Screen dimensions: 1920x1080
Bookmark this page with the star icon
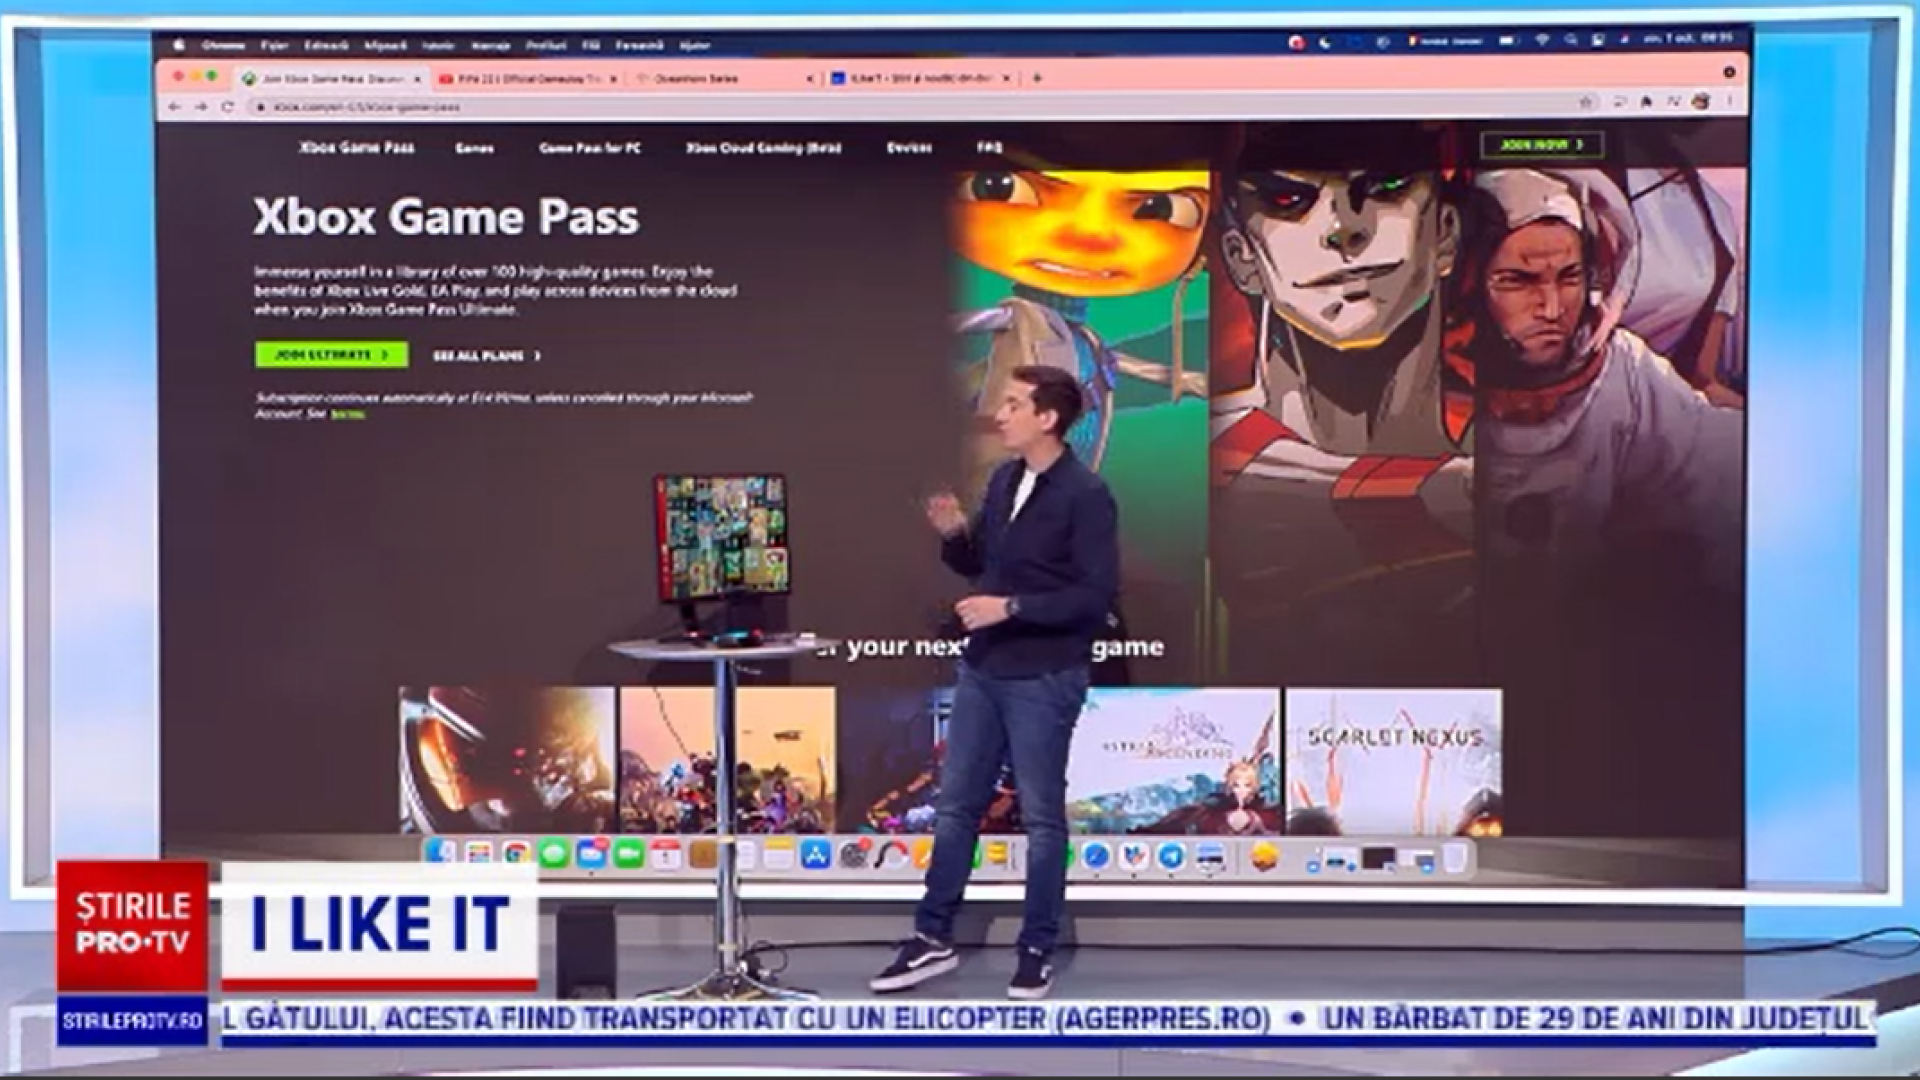1585,102
